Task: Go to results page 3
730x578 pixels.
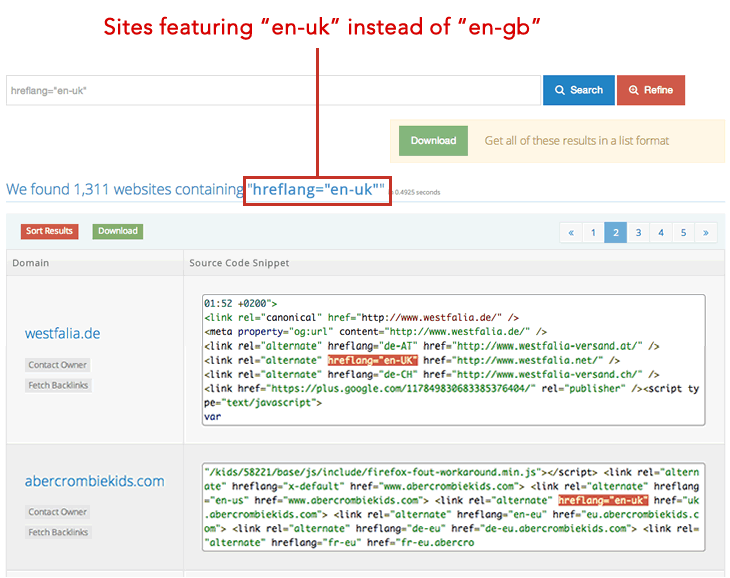Action: [x=638, y=232]
